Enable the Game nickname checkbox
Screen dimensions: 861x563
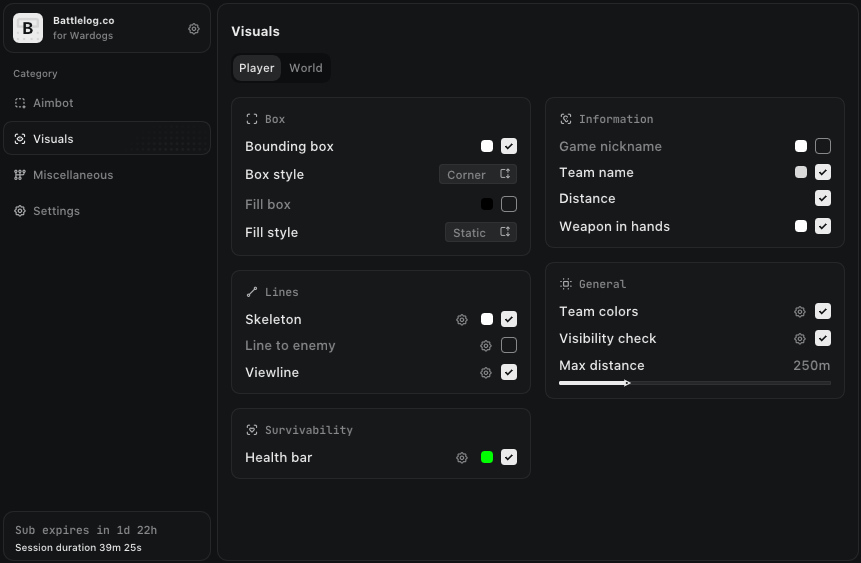tap(823, 146)
